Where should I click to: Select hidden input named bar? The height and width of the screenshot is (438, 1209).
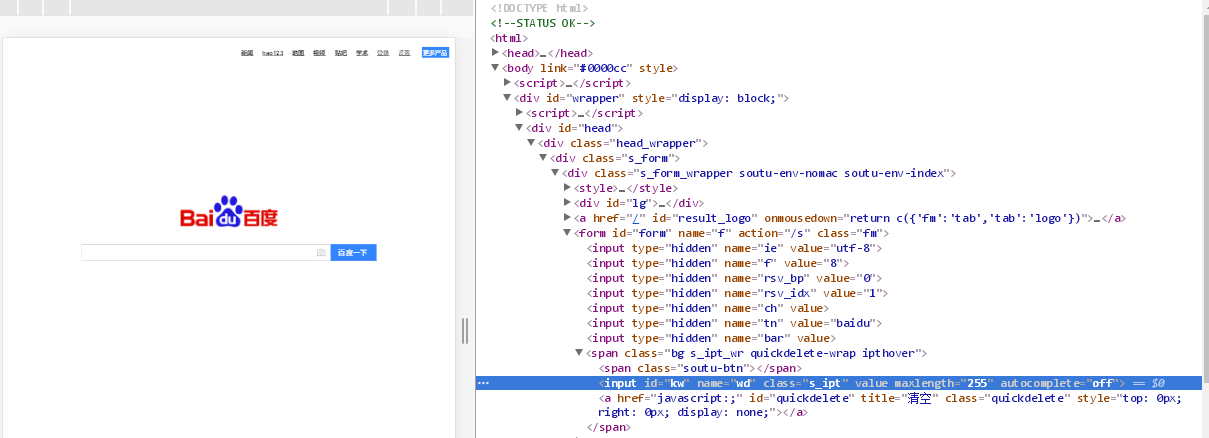click(x=710, y=338)
